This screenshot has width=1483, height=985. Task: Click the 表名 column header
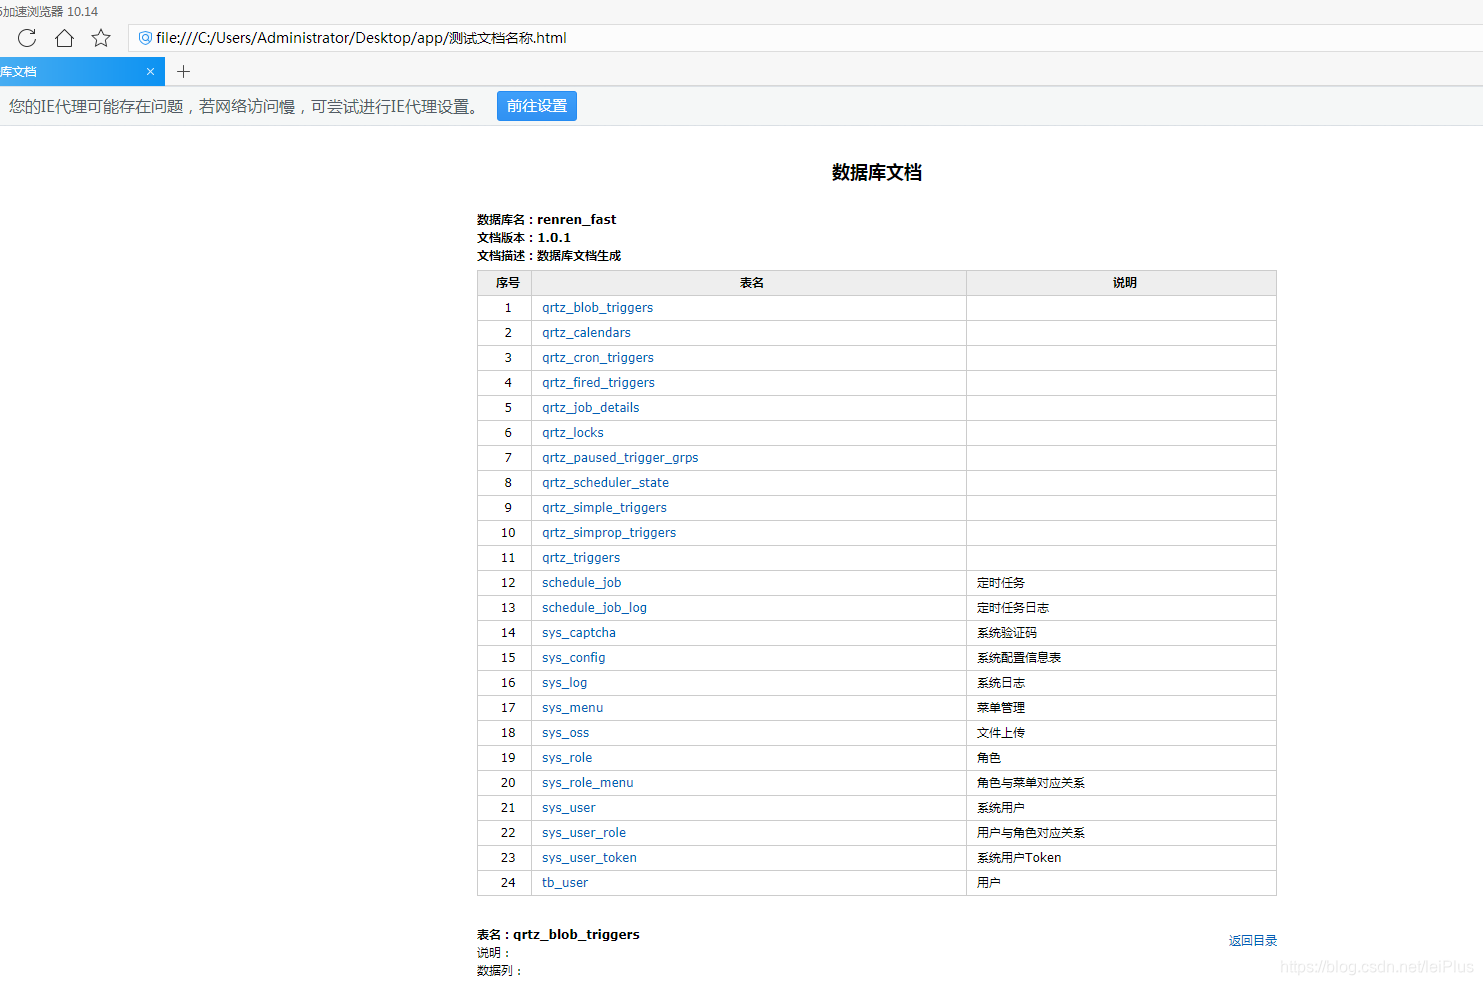click(x=749, y=283)
